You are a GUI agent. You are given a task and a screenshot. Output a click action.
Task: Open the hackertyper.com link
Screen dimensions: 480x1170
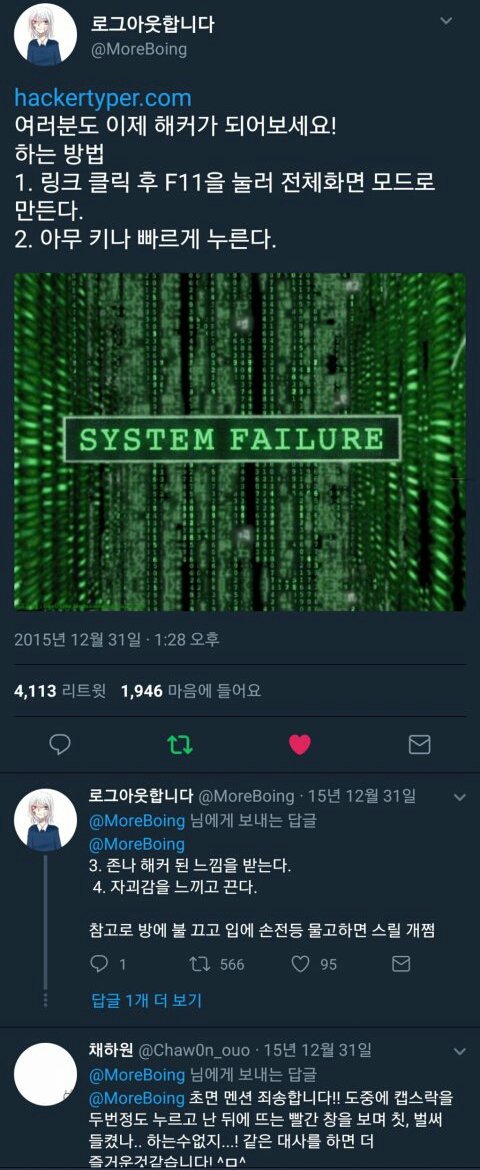tap(103, 98)
